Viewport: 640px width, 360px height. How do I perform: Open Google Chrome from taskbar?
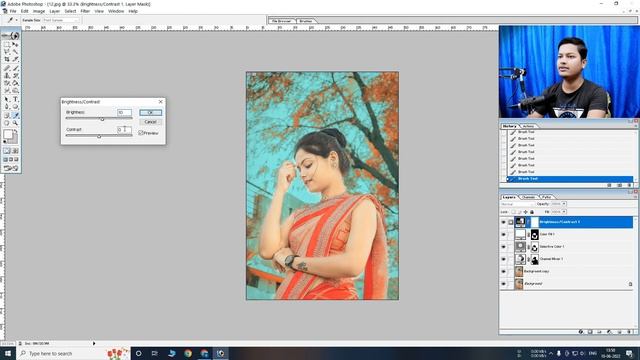188,353
